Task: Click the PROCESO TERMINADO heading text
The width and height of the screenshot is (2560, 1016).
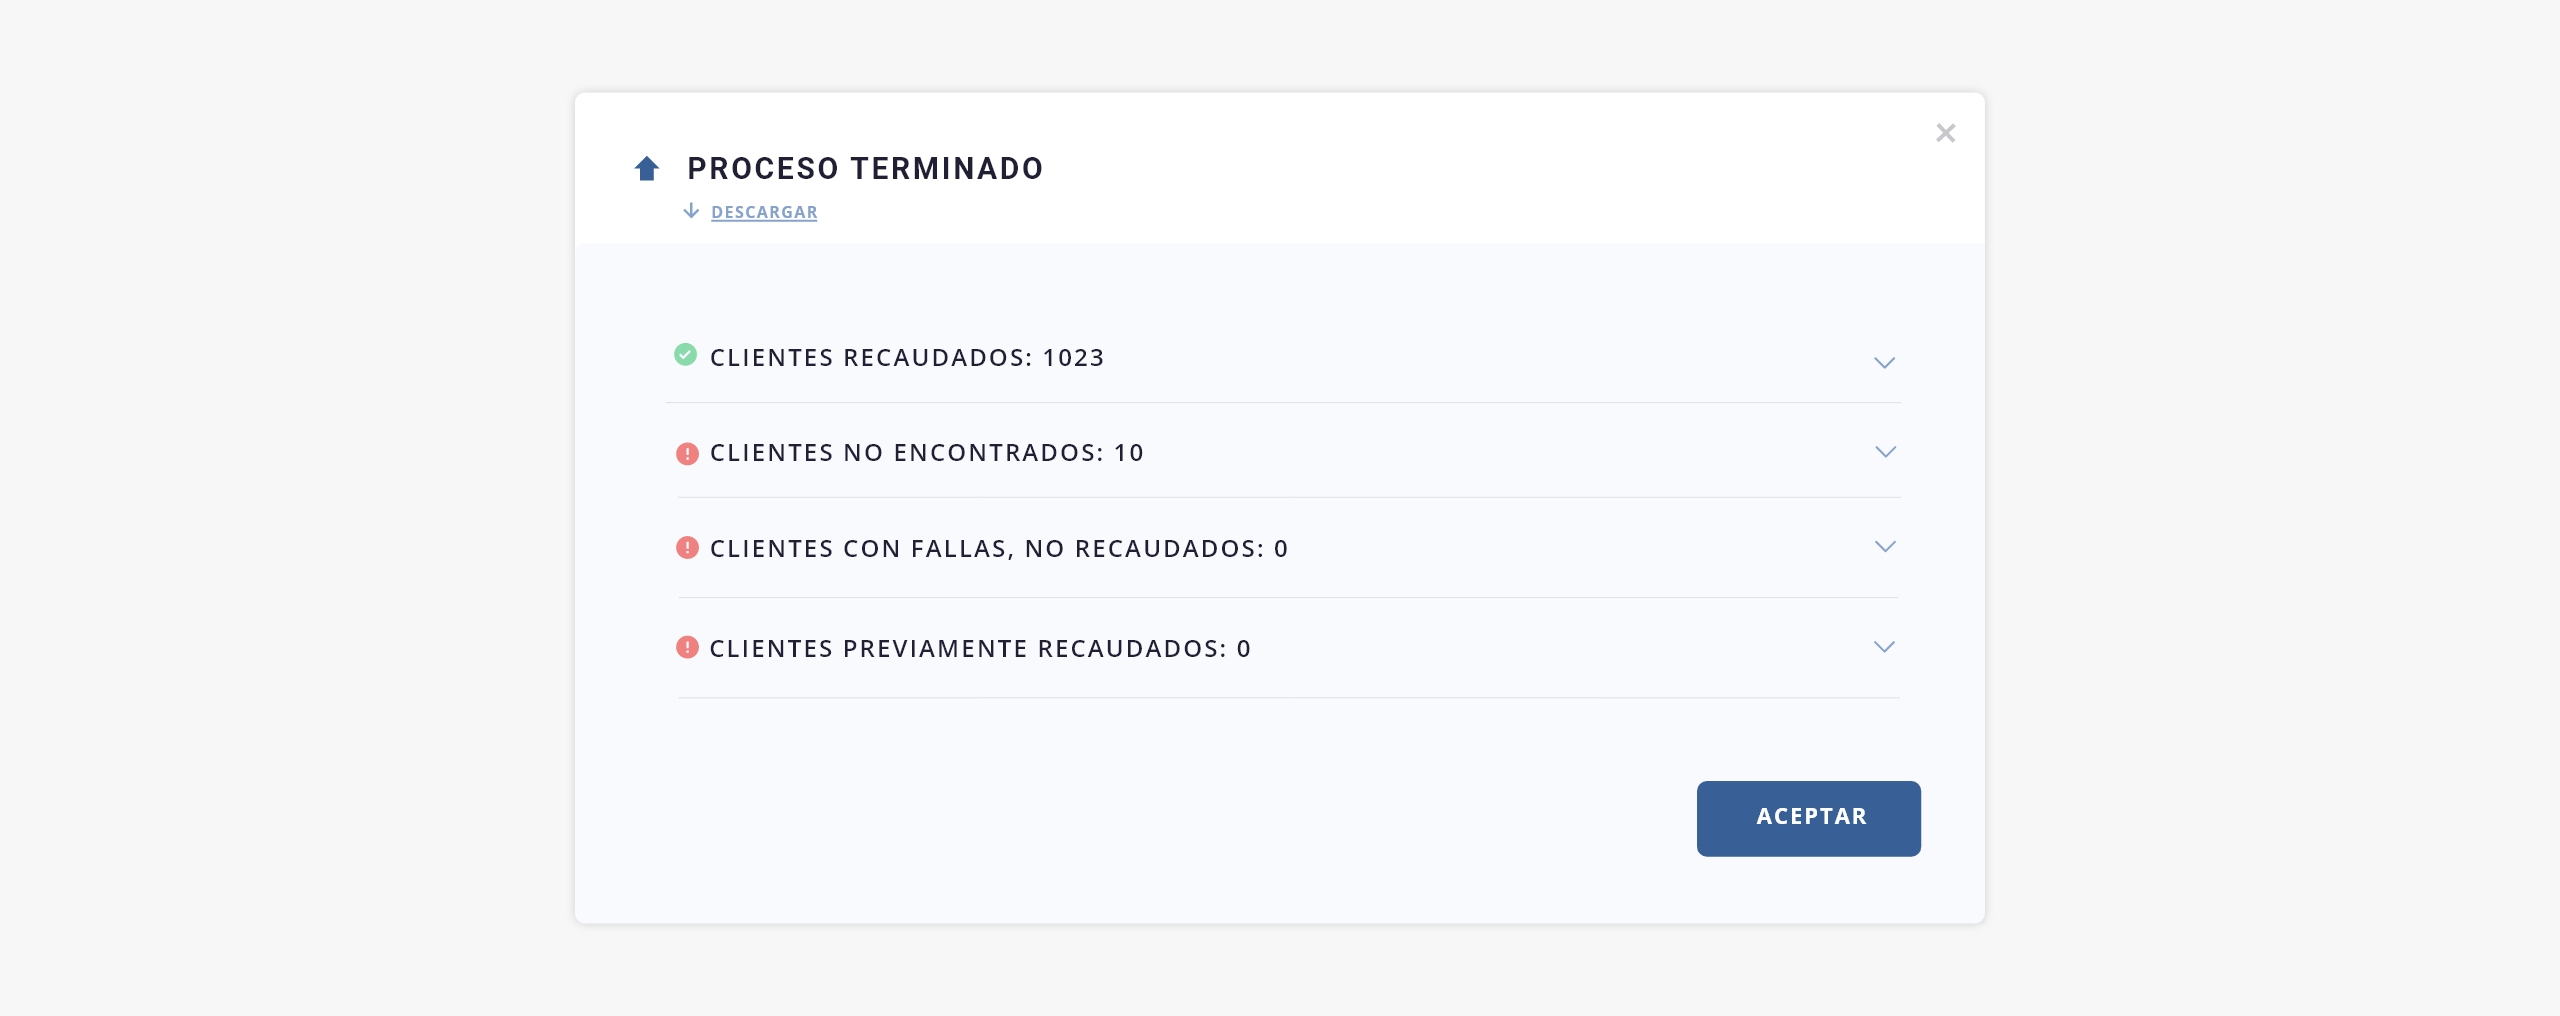Action: pyautogui.click(x=865, y=169)
